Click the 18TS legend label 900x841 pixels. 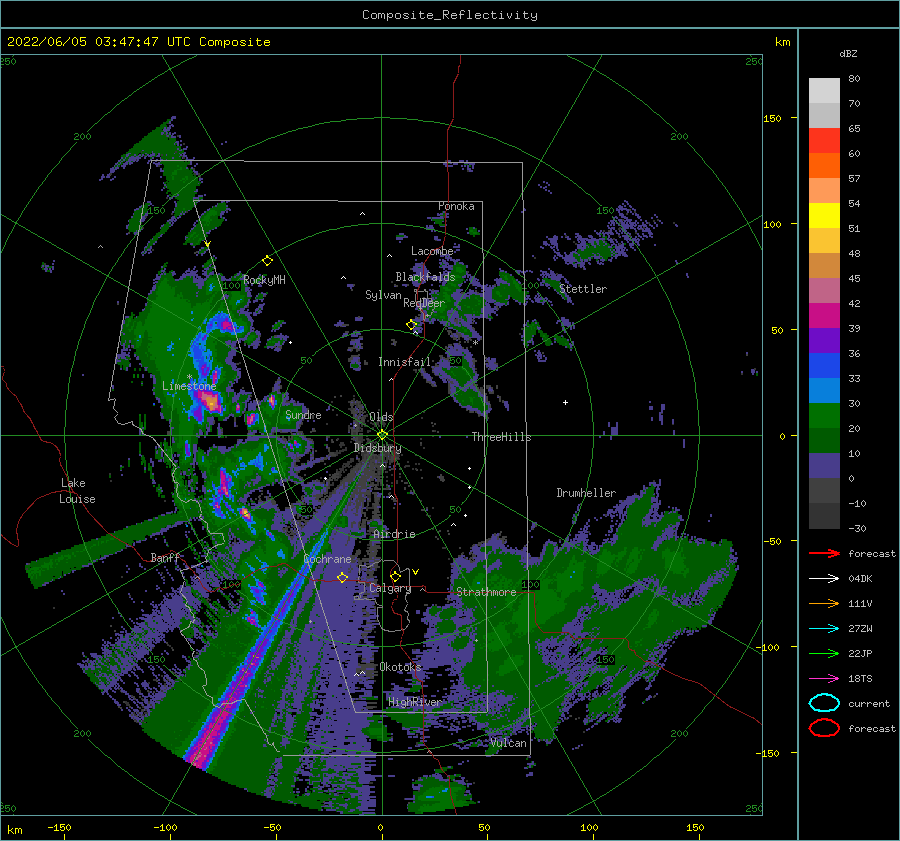[860, 679]
